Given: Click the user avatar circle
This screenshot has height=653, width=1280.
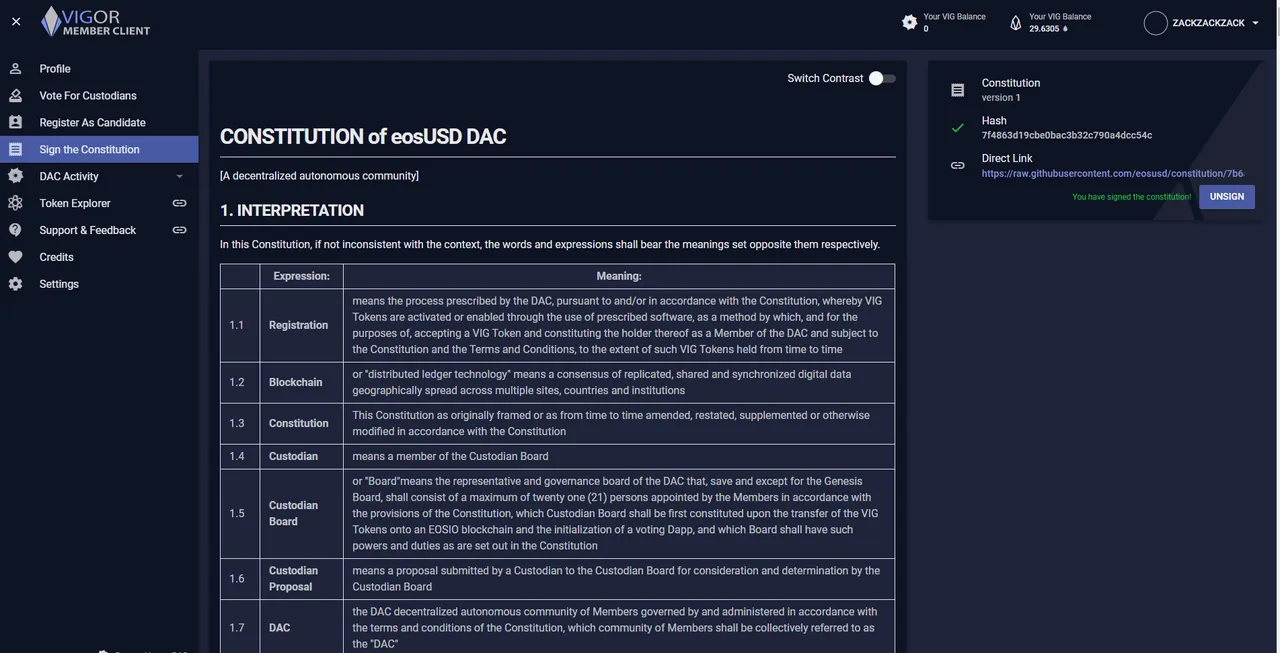Looking at the screenshot, I should (x=1156, y=23).
